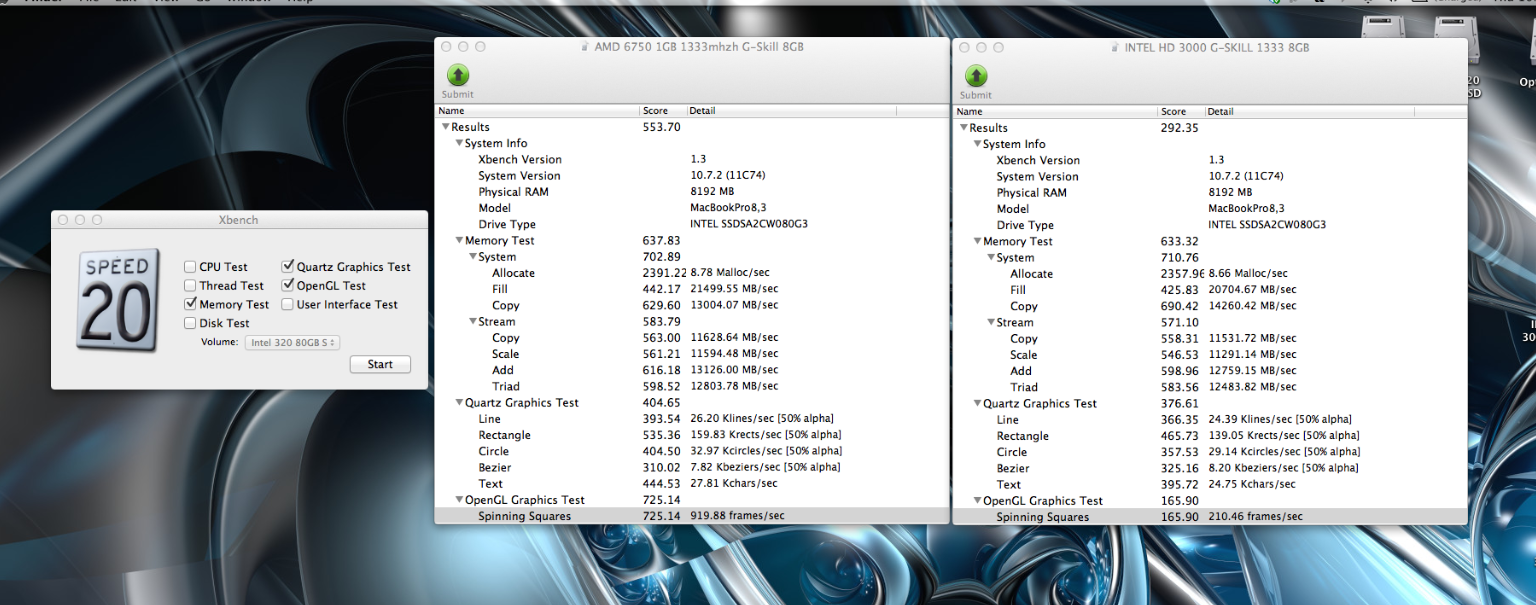
Task: Collapse the Results triangle in INTEL HD 3000 window
Action: coord(964,128)
